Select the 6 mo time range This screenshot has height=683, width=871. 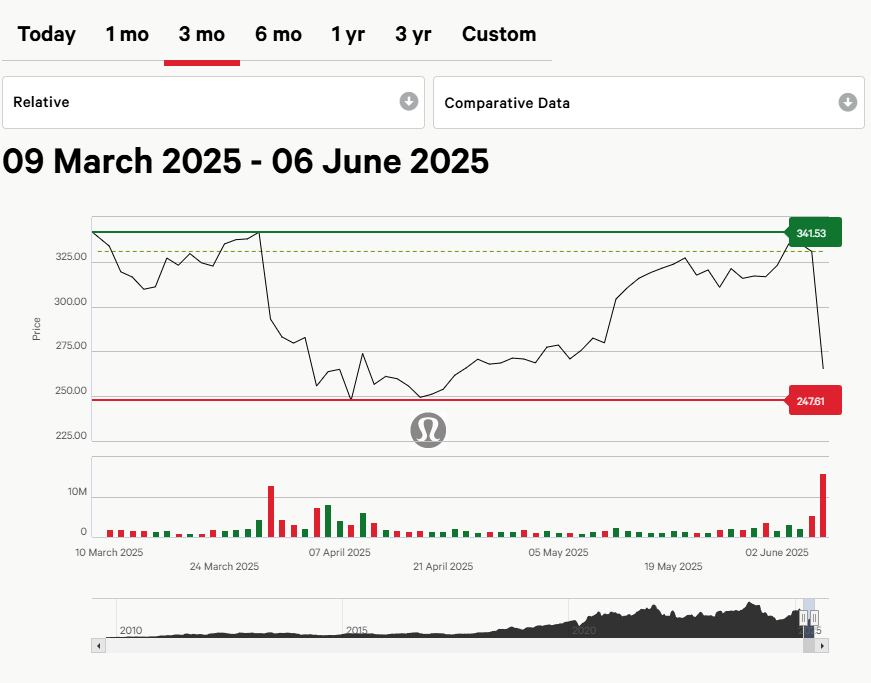[277, 34]
